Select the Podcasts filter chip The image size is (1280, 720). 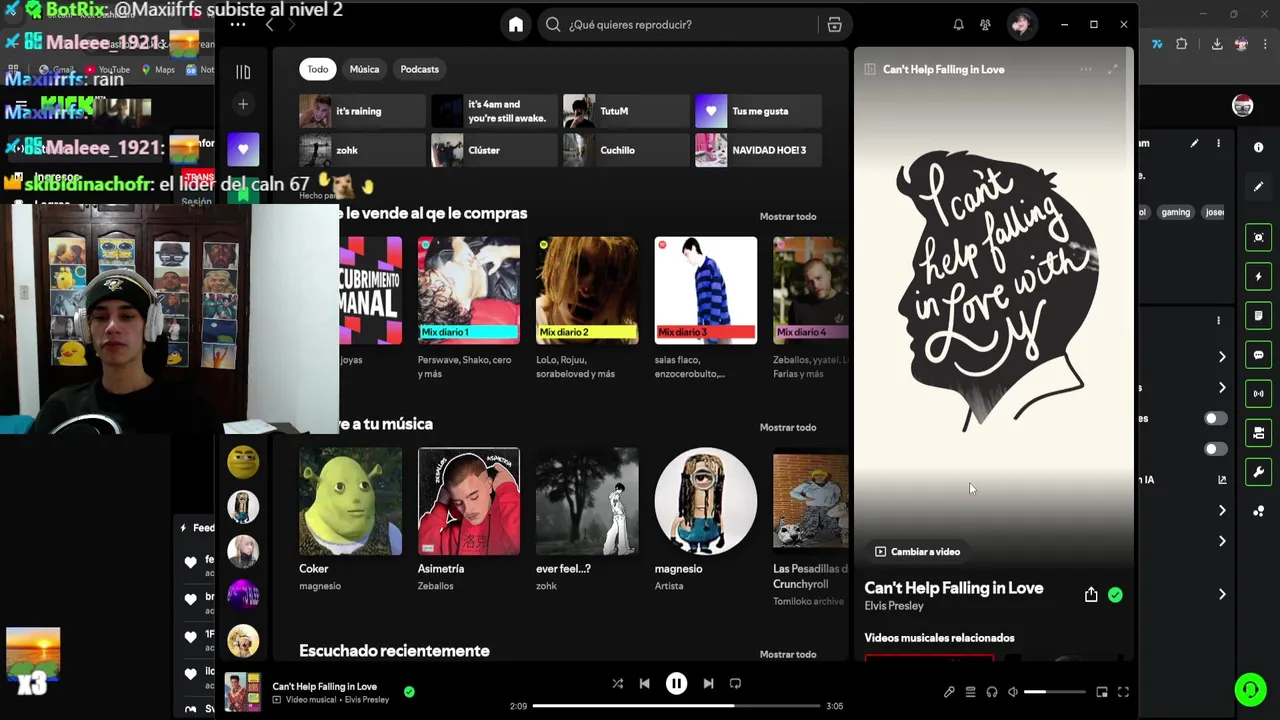[x=420, y=69]
